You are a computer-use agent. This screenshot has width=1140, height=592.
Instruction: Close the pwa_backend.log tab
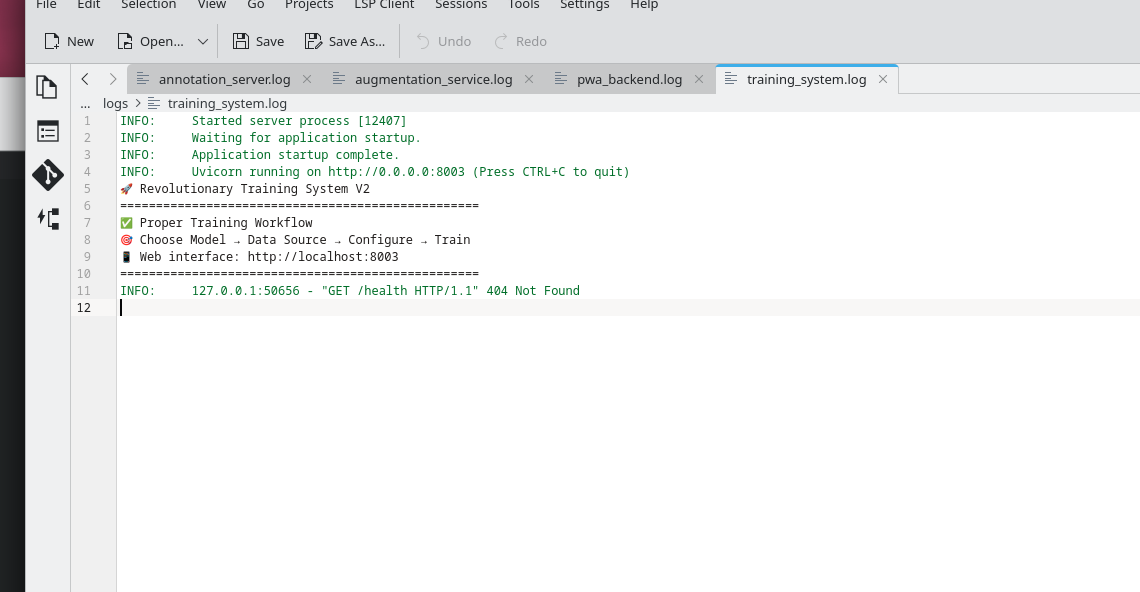click(x=699, y=79)
